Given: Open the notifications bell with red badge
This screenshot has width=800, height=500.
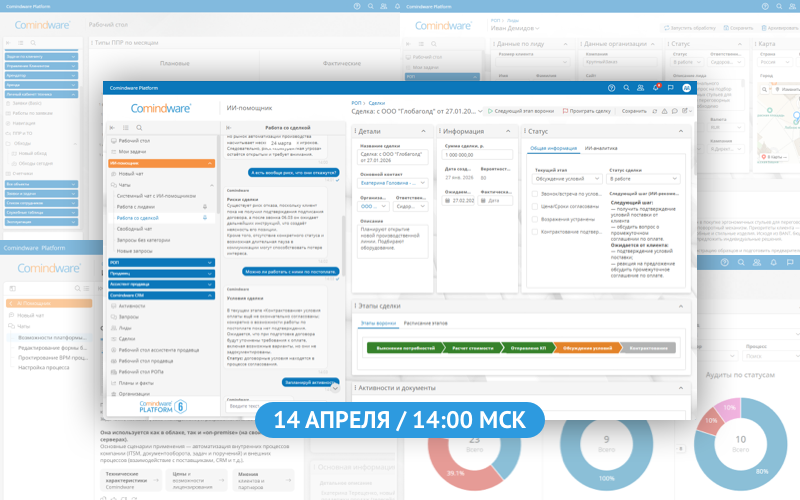Looking at the screenshot, I should point(656,88).
